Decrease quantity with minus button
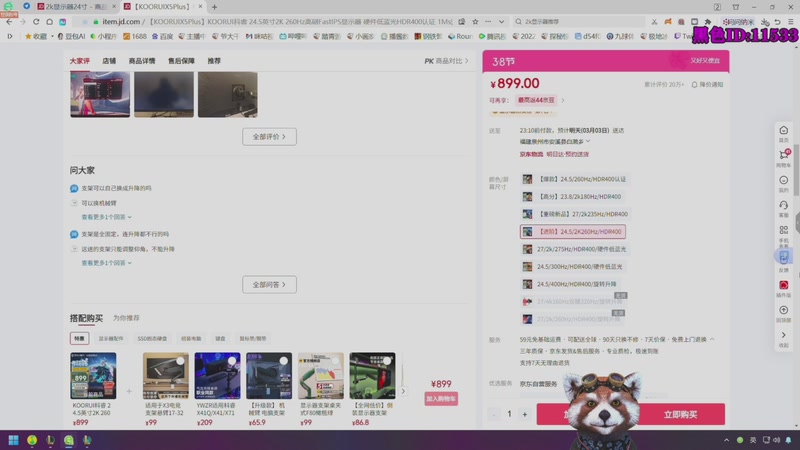 coord(493,415)
